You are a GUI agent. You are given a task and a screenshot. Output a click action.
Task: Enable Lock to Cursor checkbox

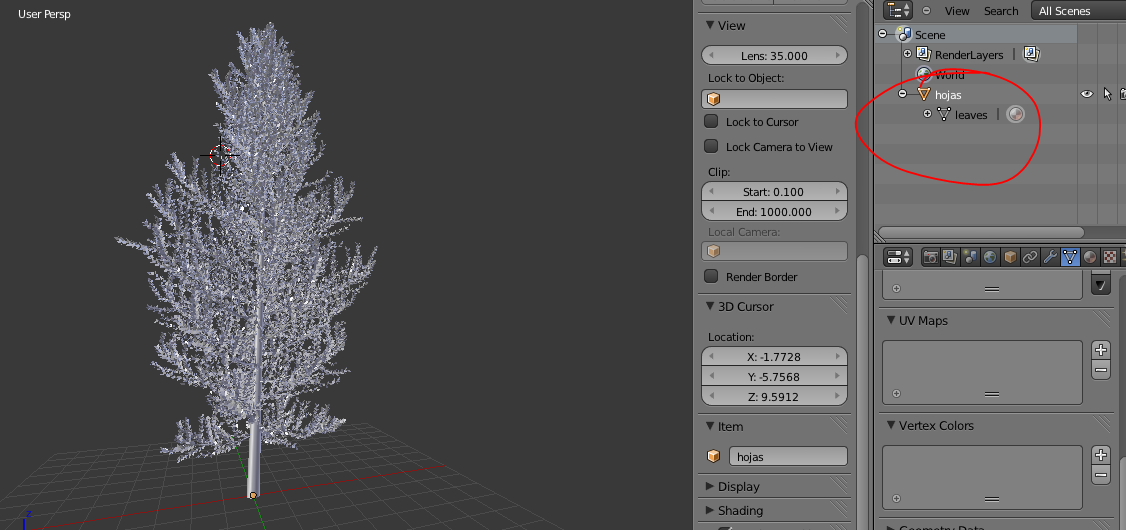(711, 121)
